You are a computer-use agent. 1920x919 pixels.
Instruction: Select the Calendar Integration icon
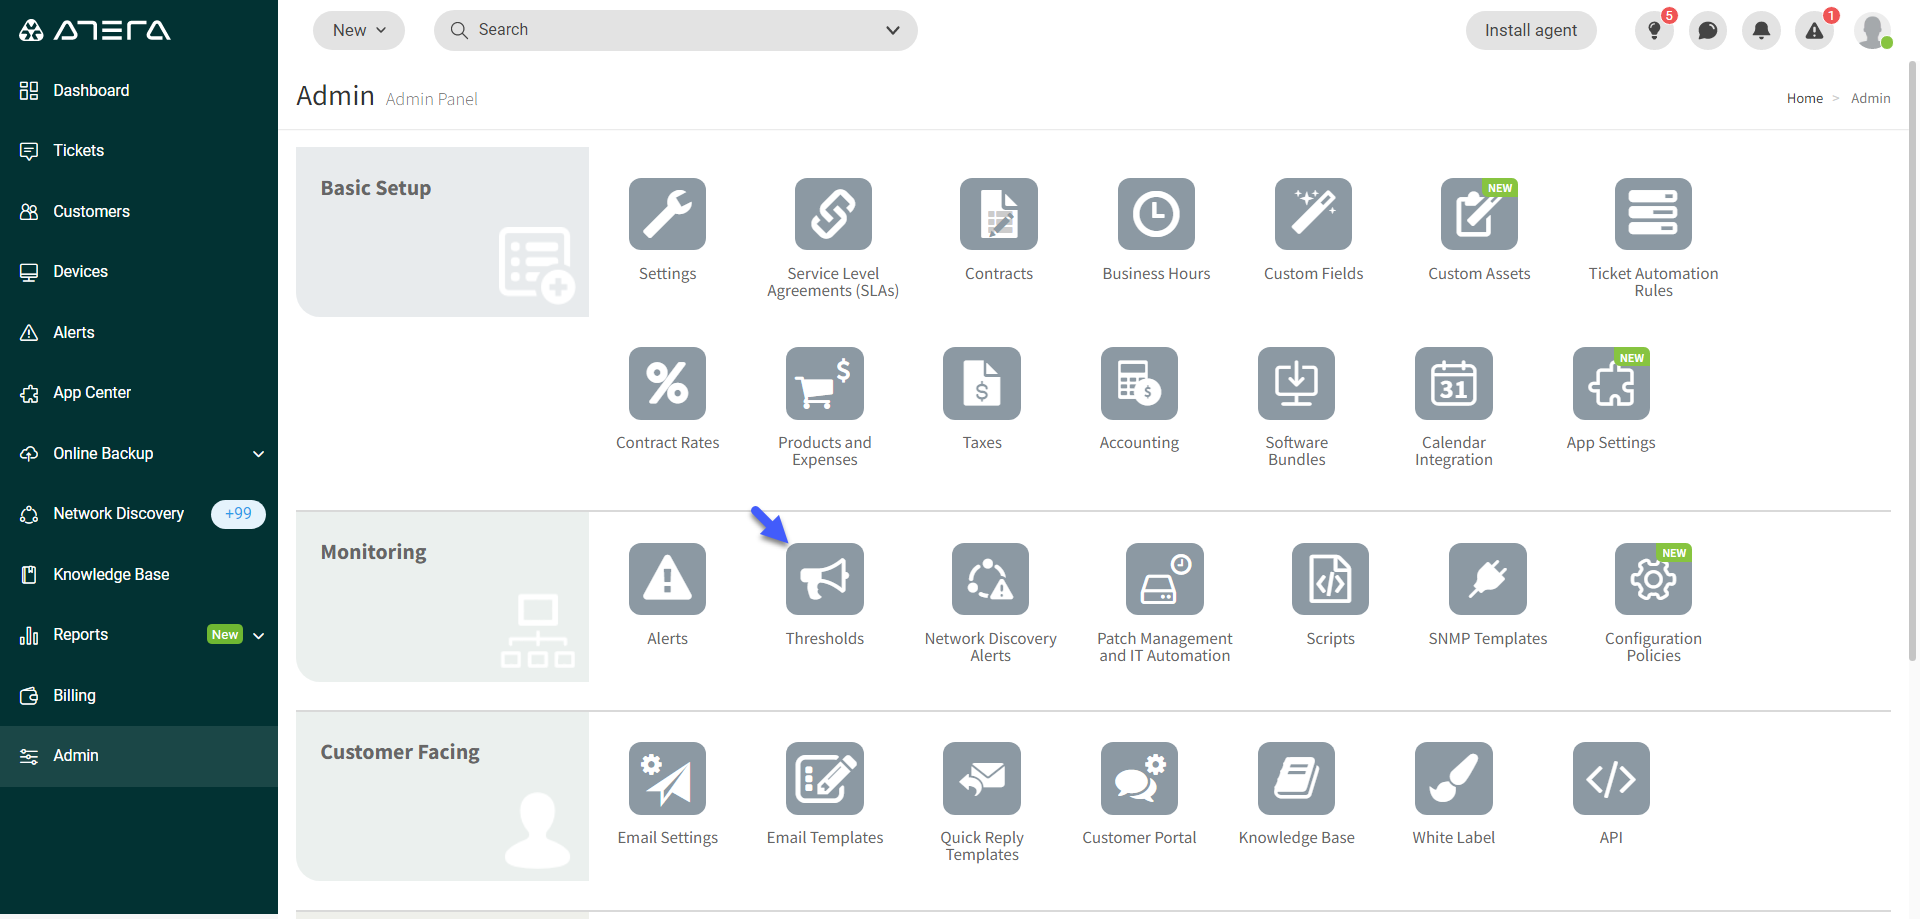pos(1453,383)
